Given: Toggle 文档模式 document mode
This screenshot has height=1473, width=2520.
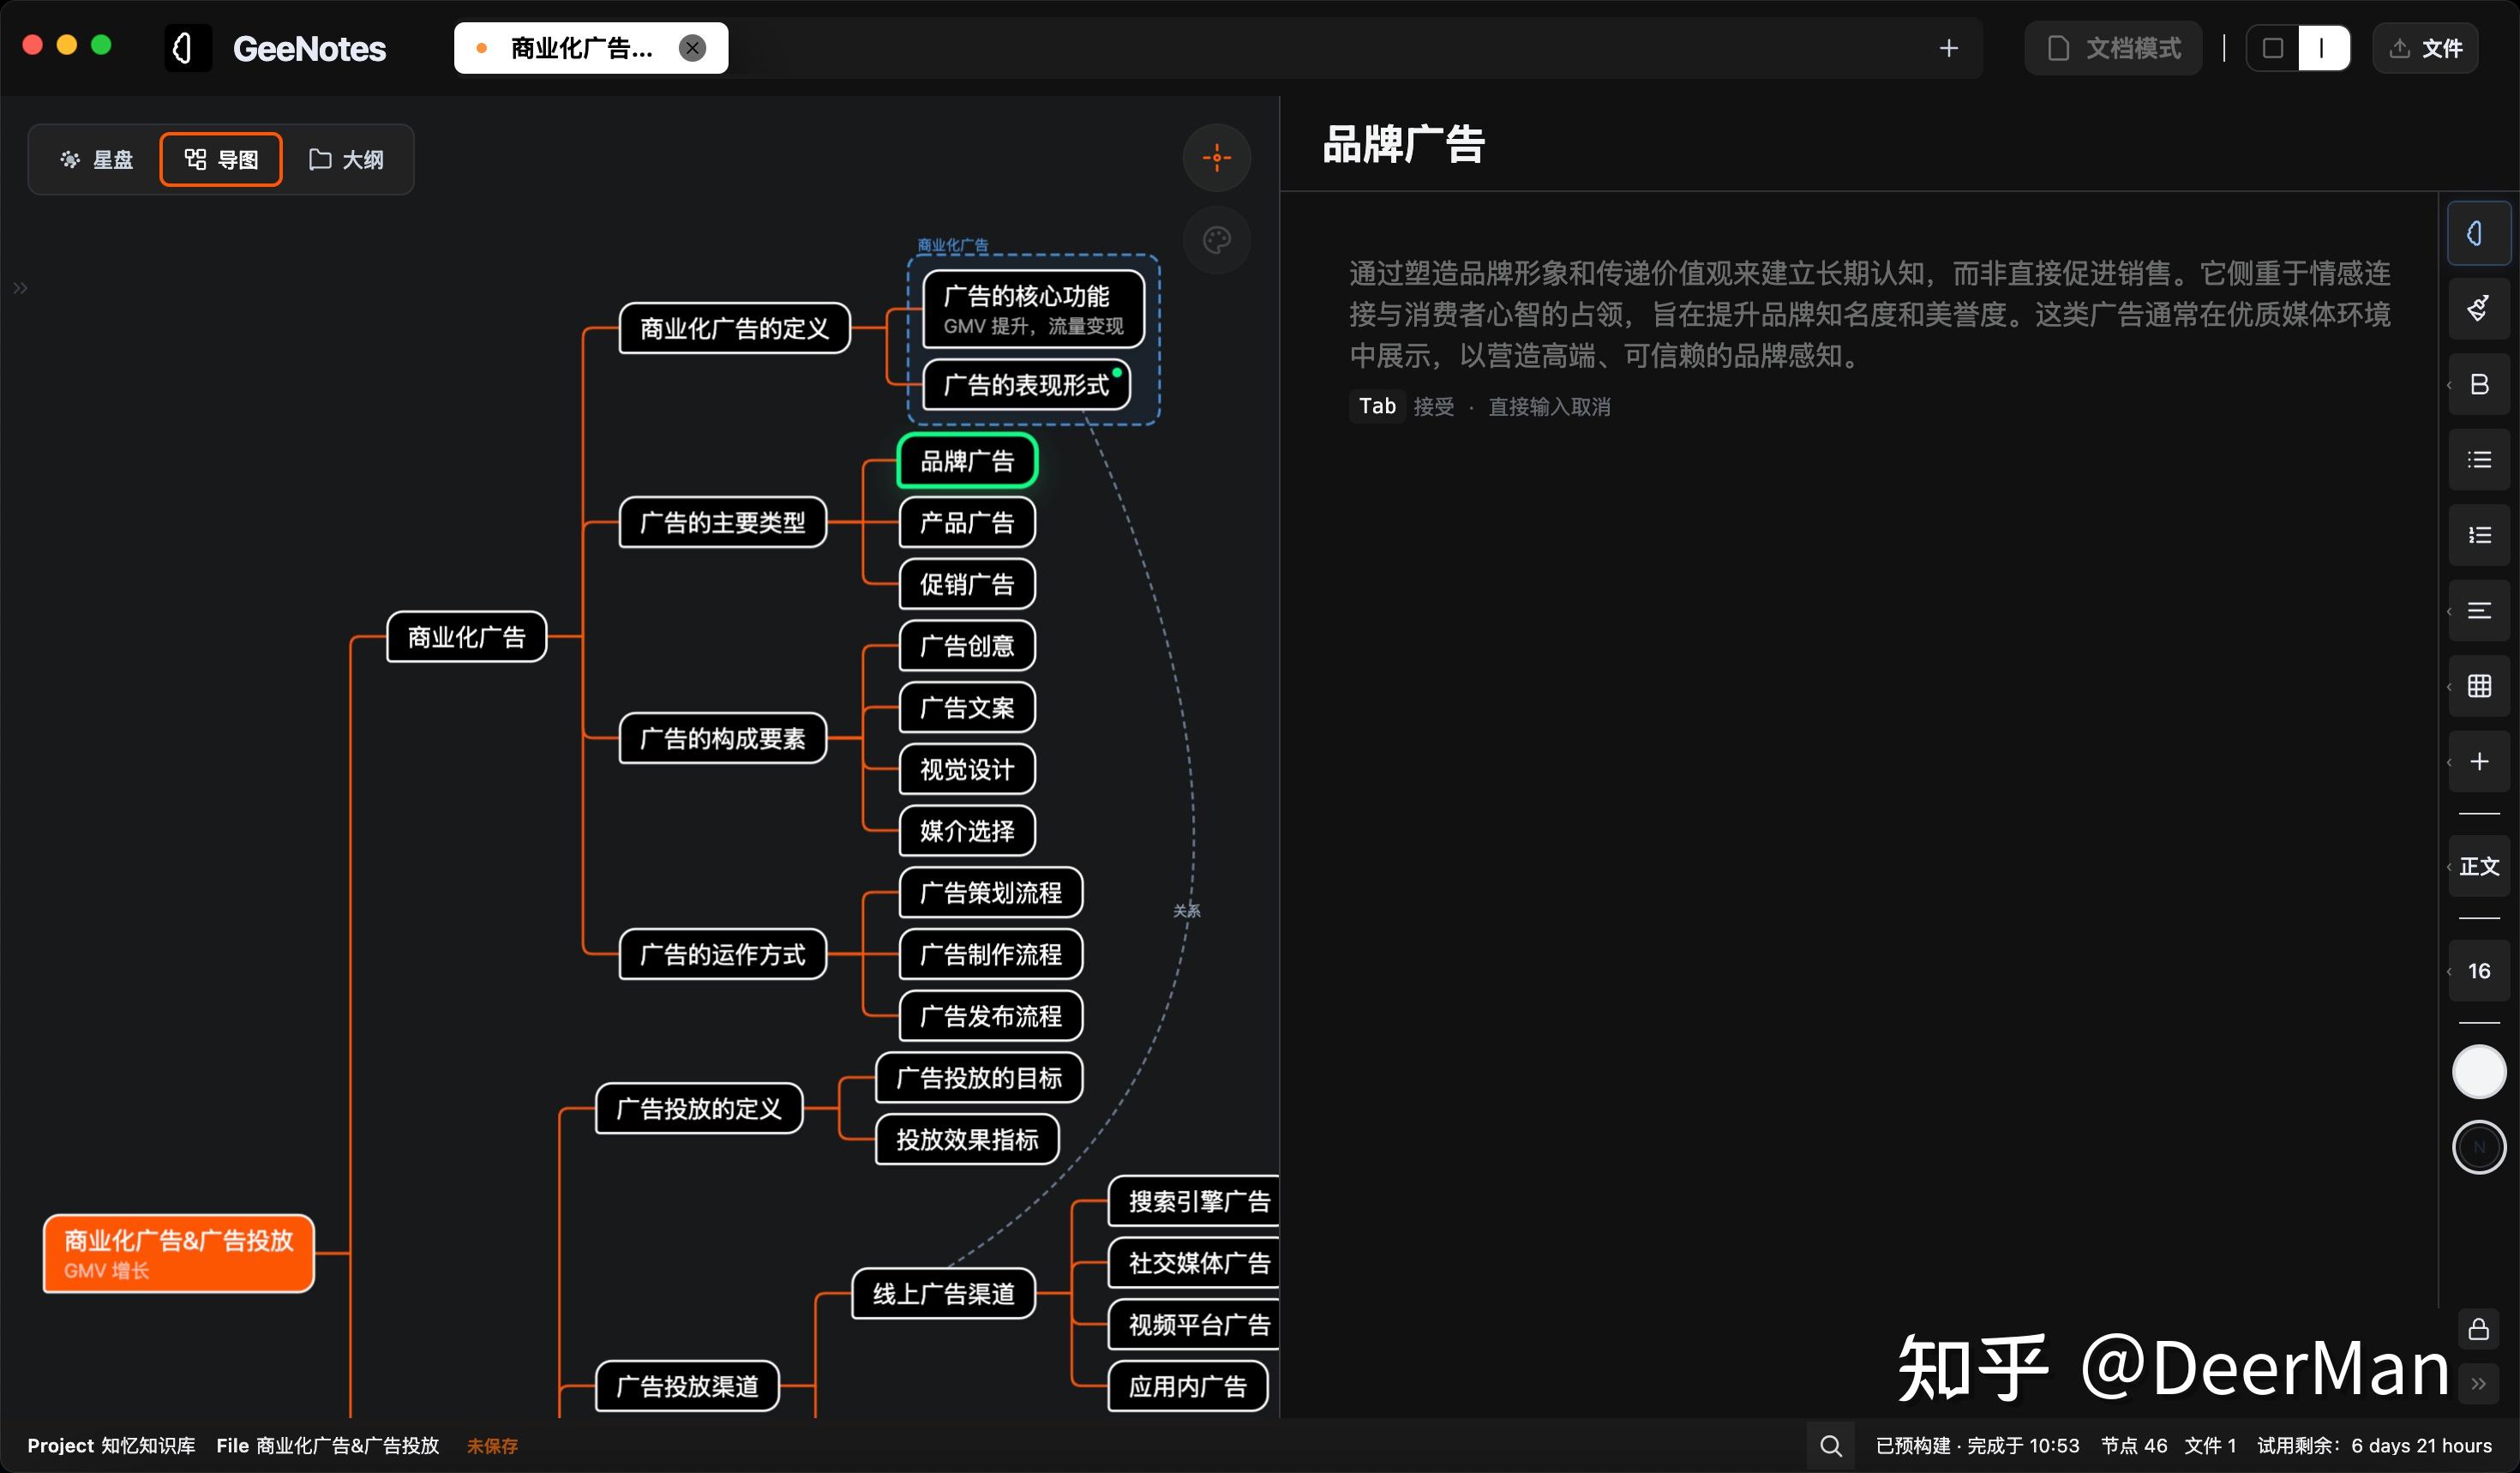Looking at the screenshot, I should click(2113, 48).
